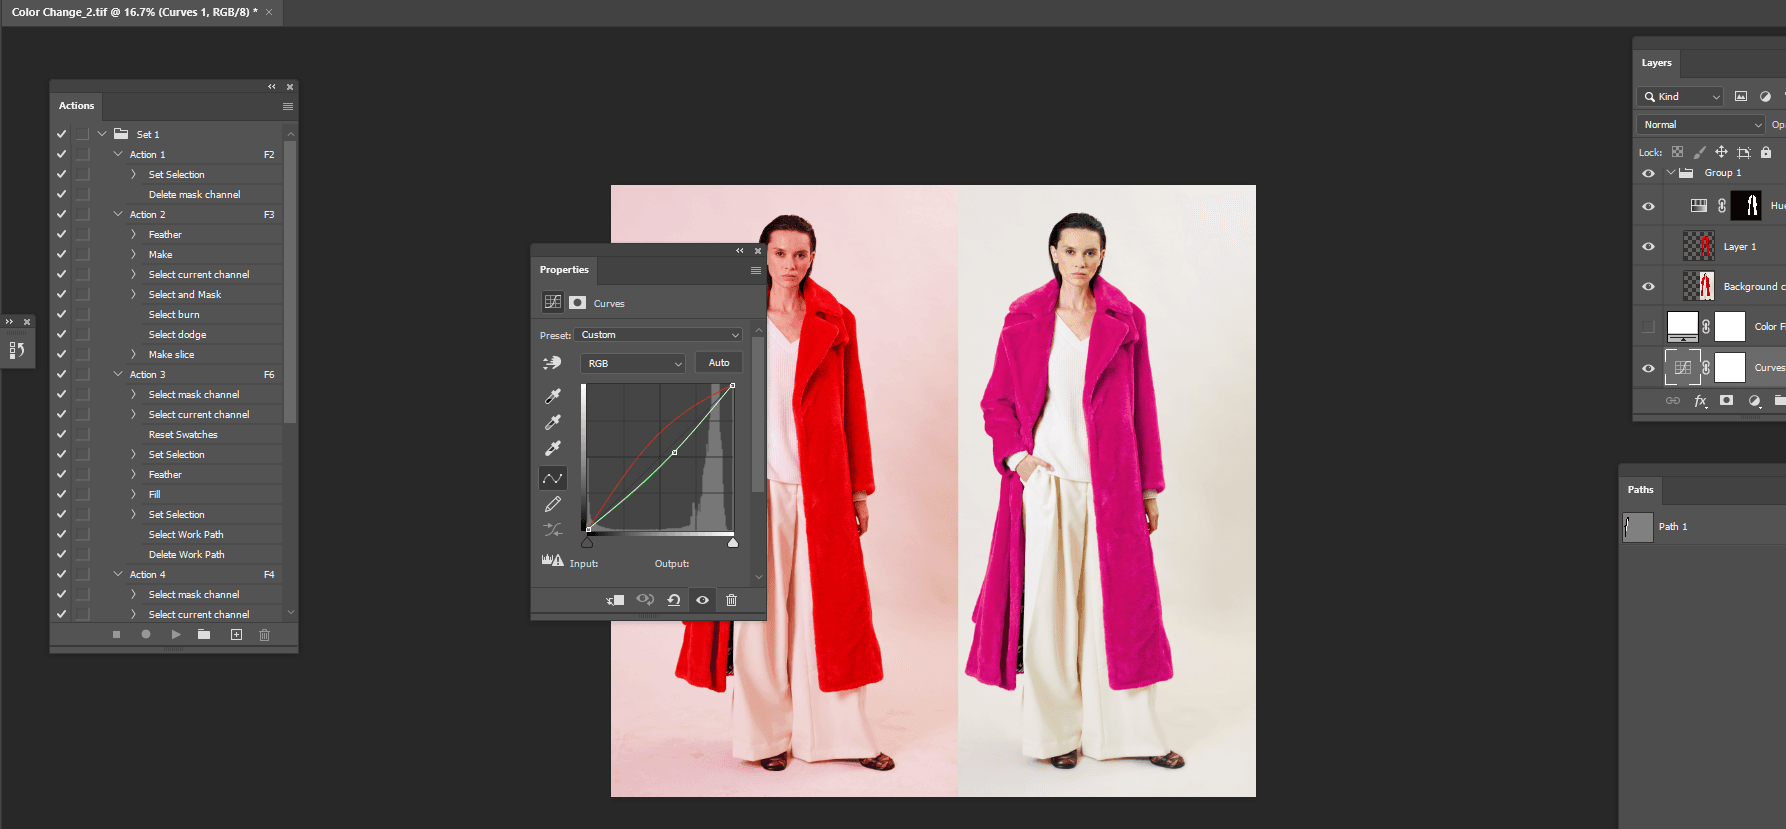
Task: Pick the gray point eyedropper in Curves
Action: click(552, 422)
